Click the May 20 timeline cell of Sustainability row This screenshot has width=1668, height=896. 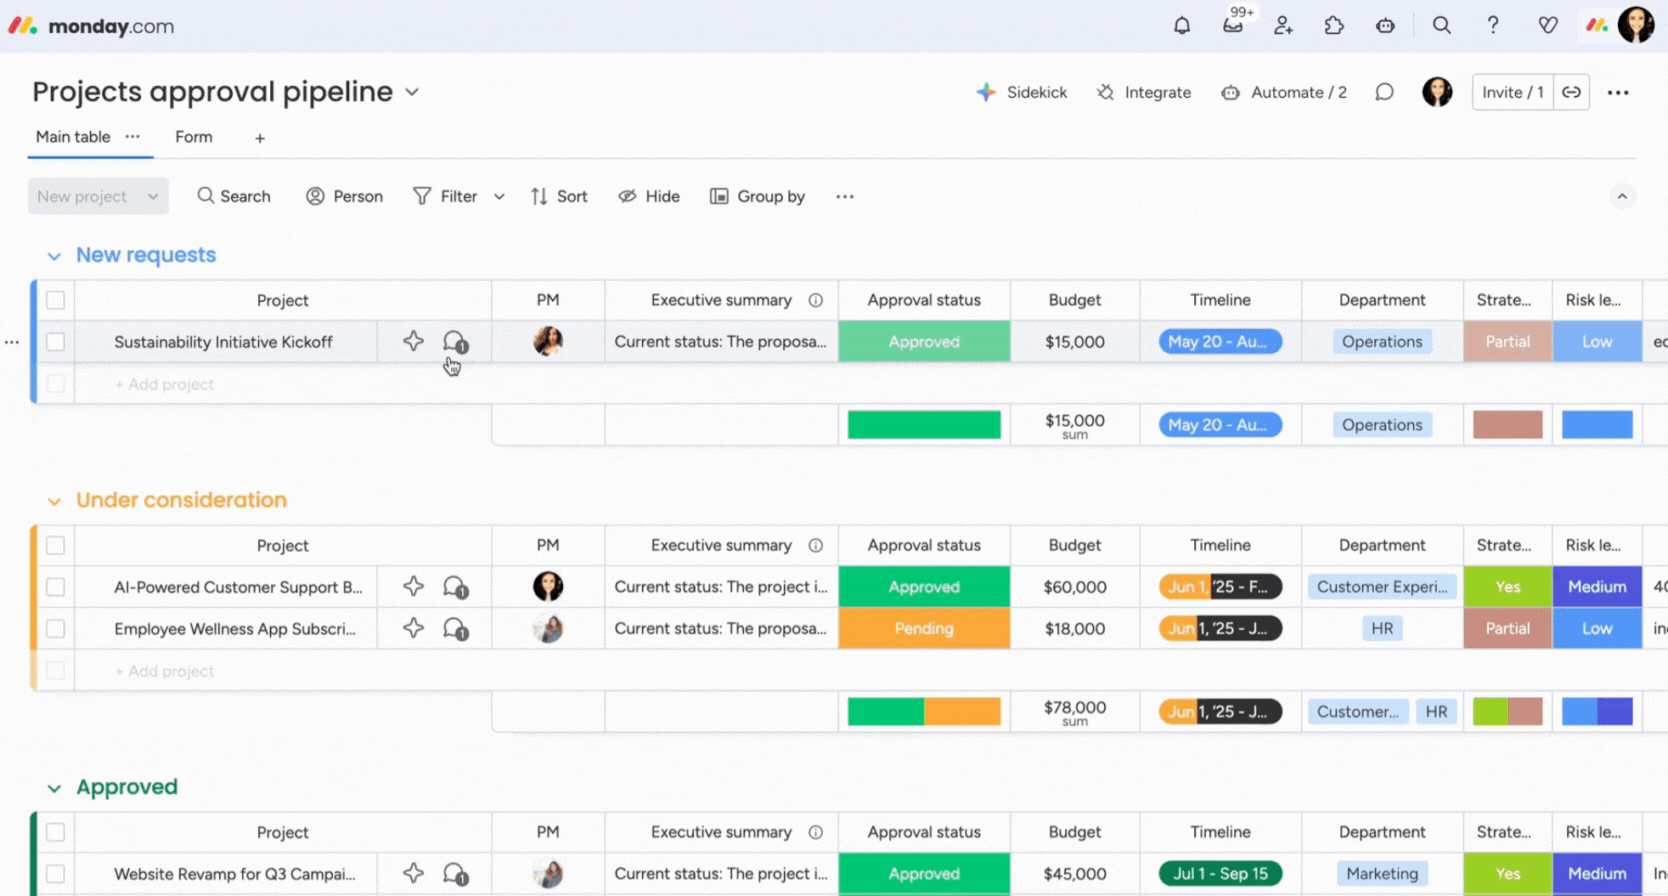[1220, 342]
